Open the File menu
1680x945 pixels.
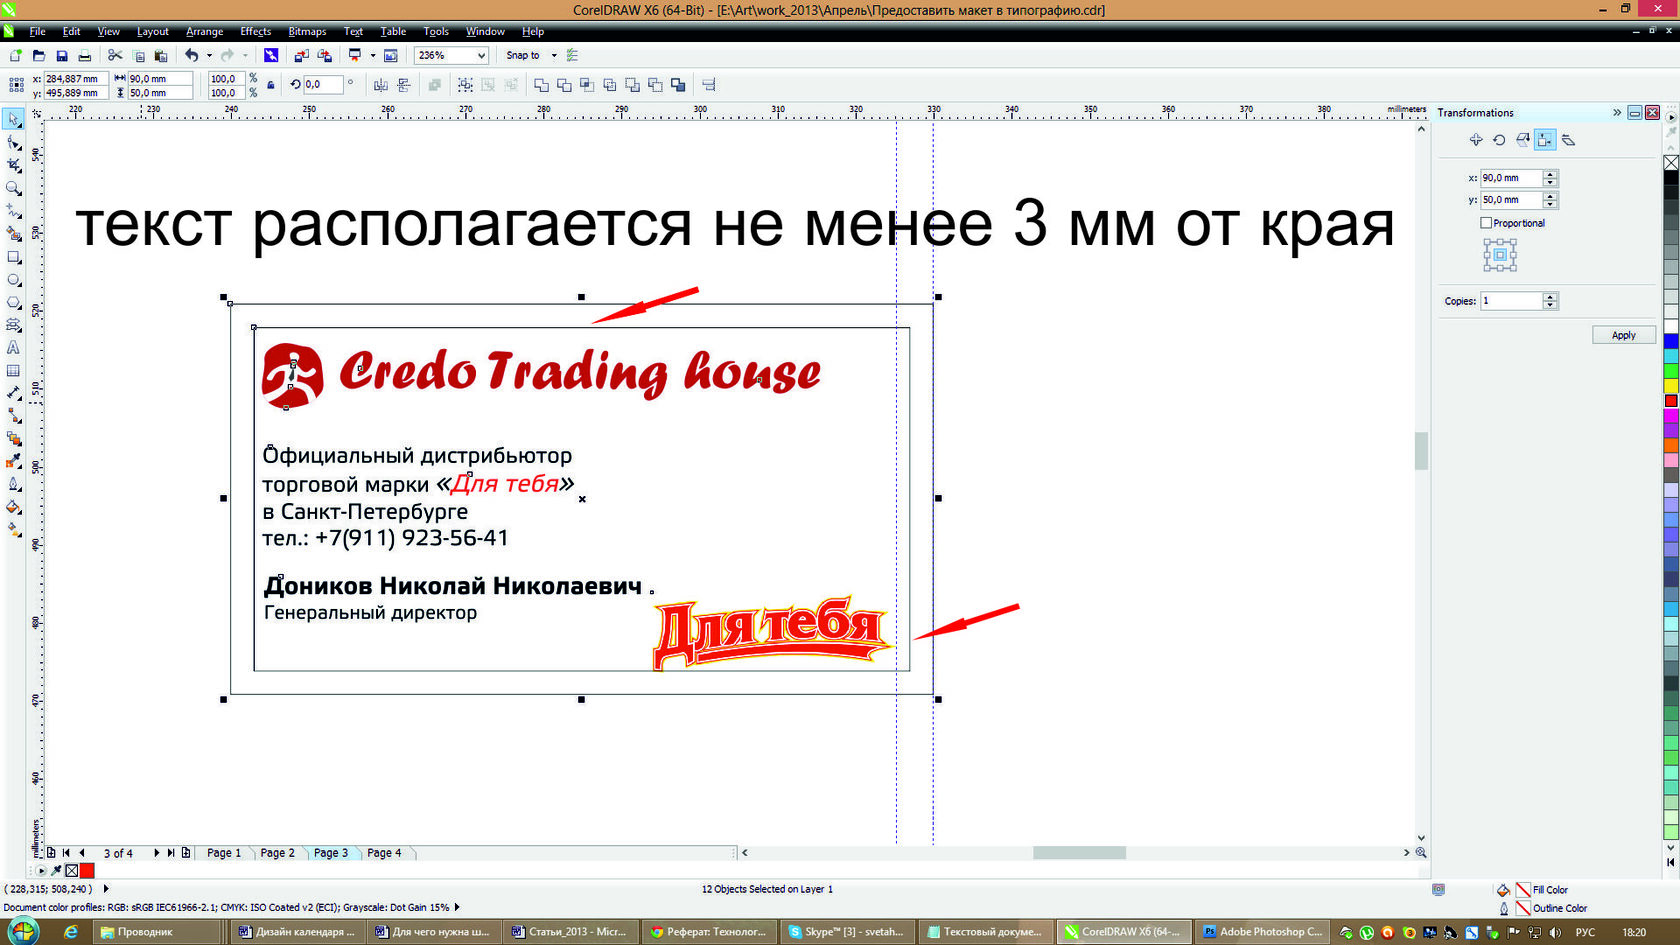(37, 32)
